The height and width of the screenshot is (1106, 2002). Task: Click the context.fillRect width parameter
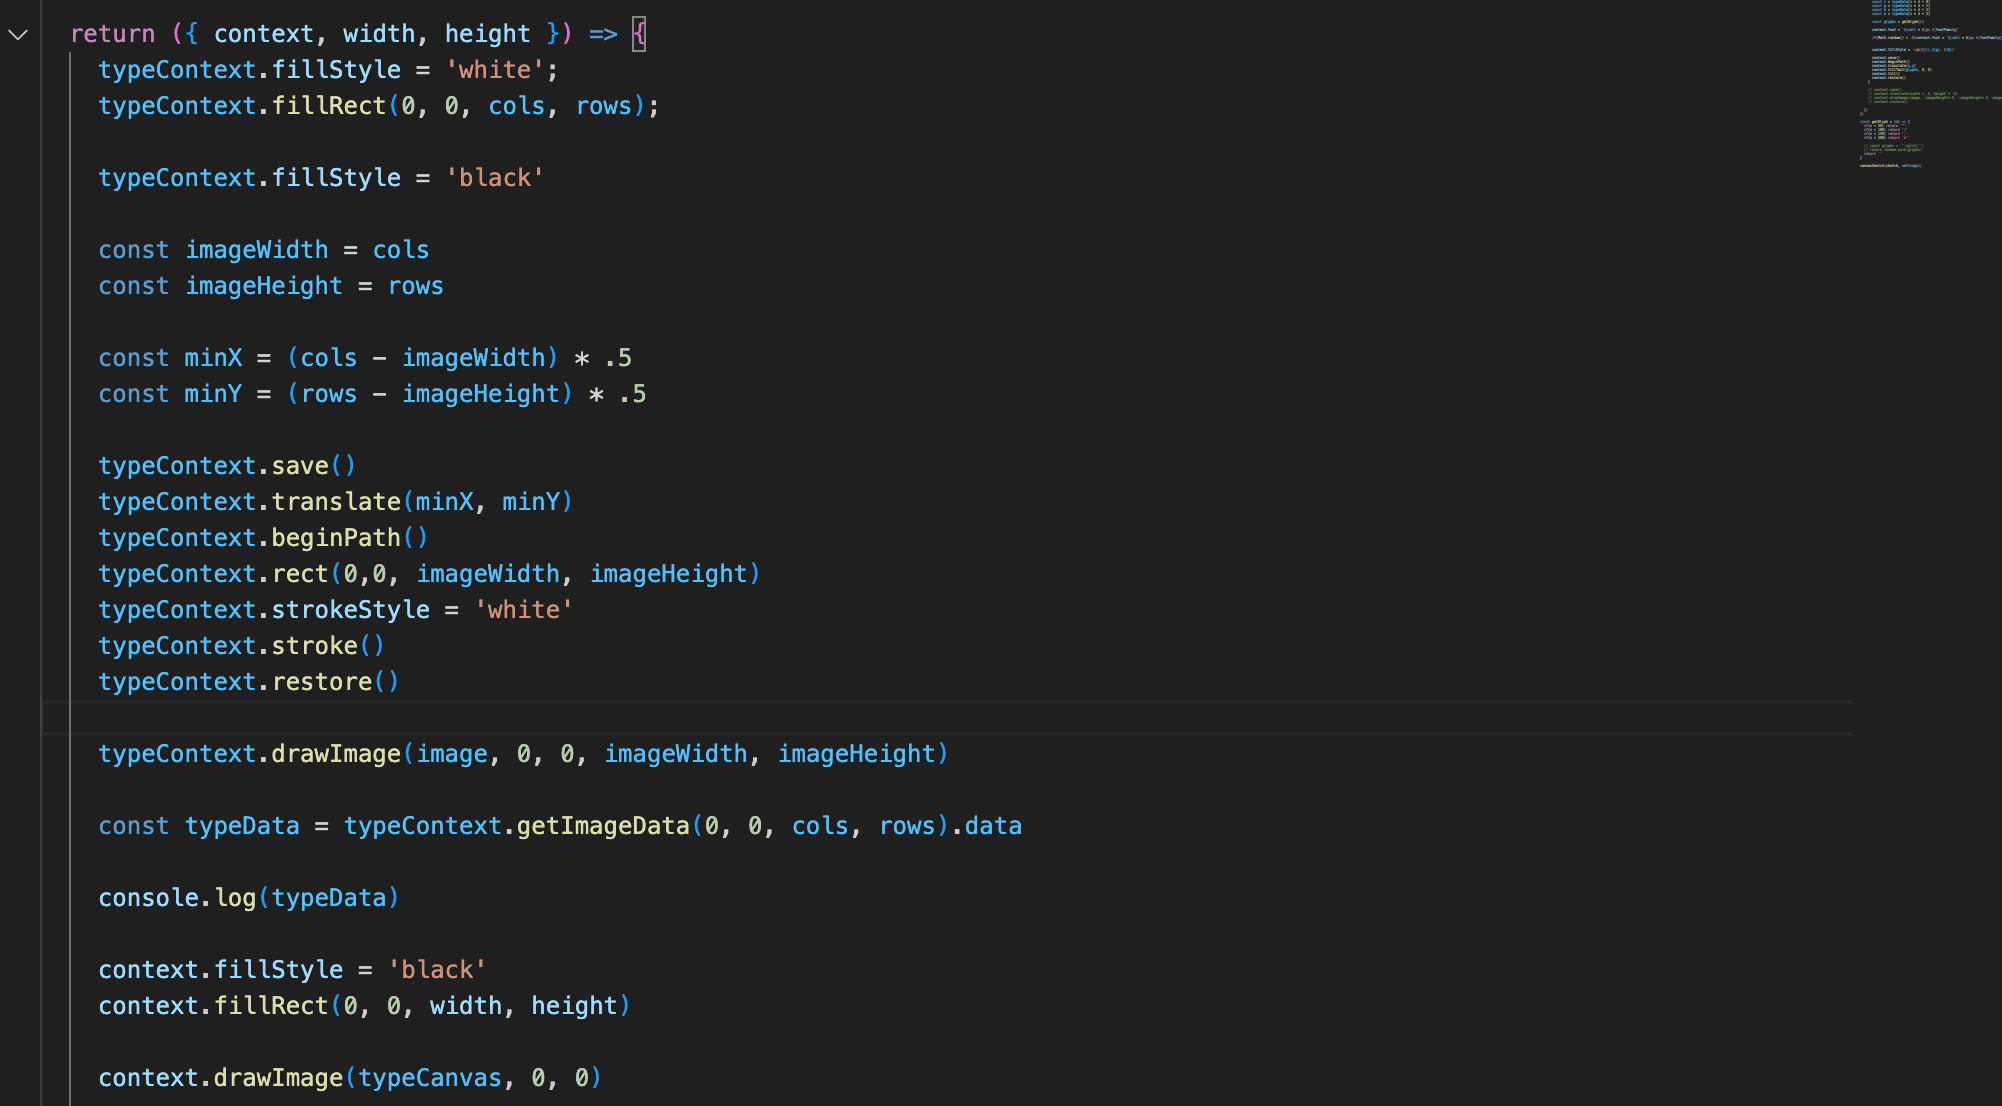[x=466, y=1006]
